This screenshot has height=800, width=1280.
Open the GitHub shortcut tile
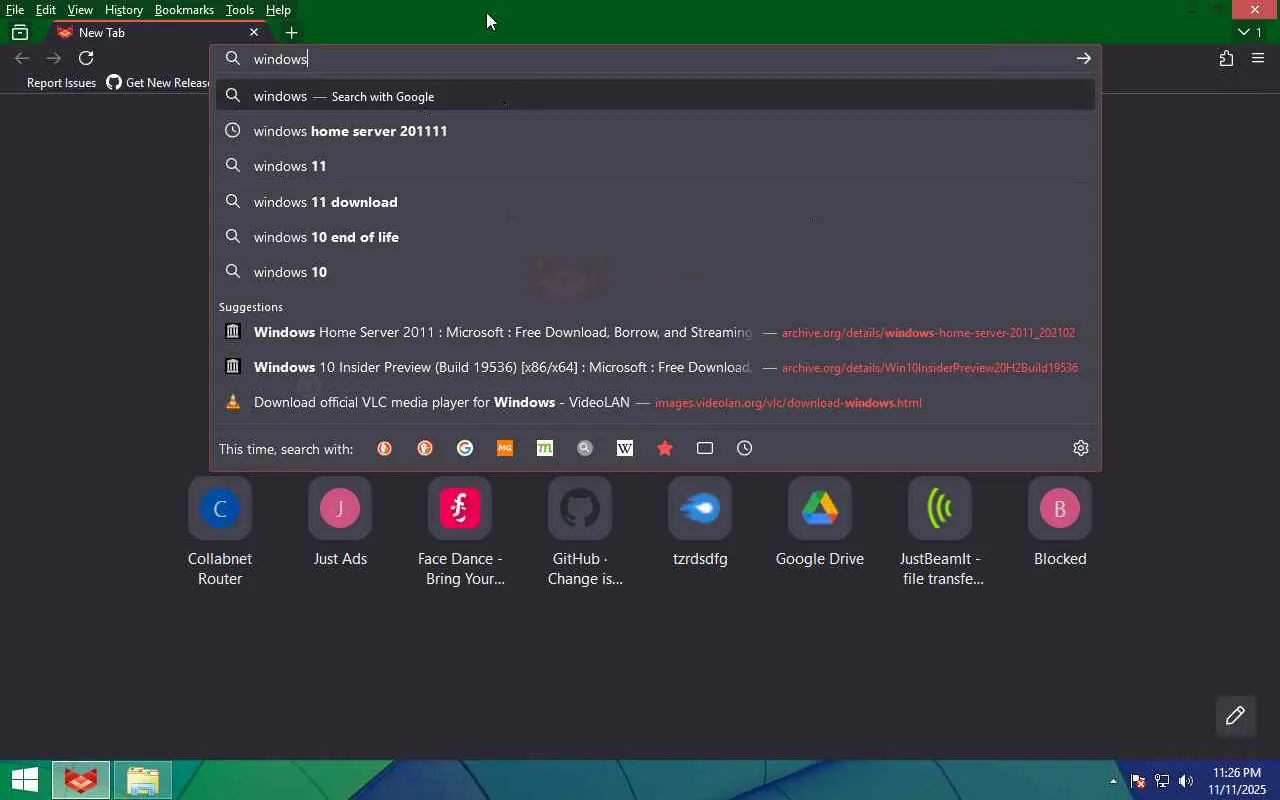coord(580,532)
